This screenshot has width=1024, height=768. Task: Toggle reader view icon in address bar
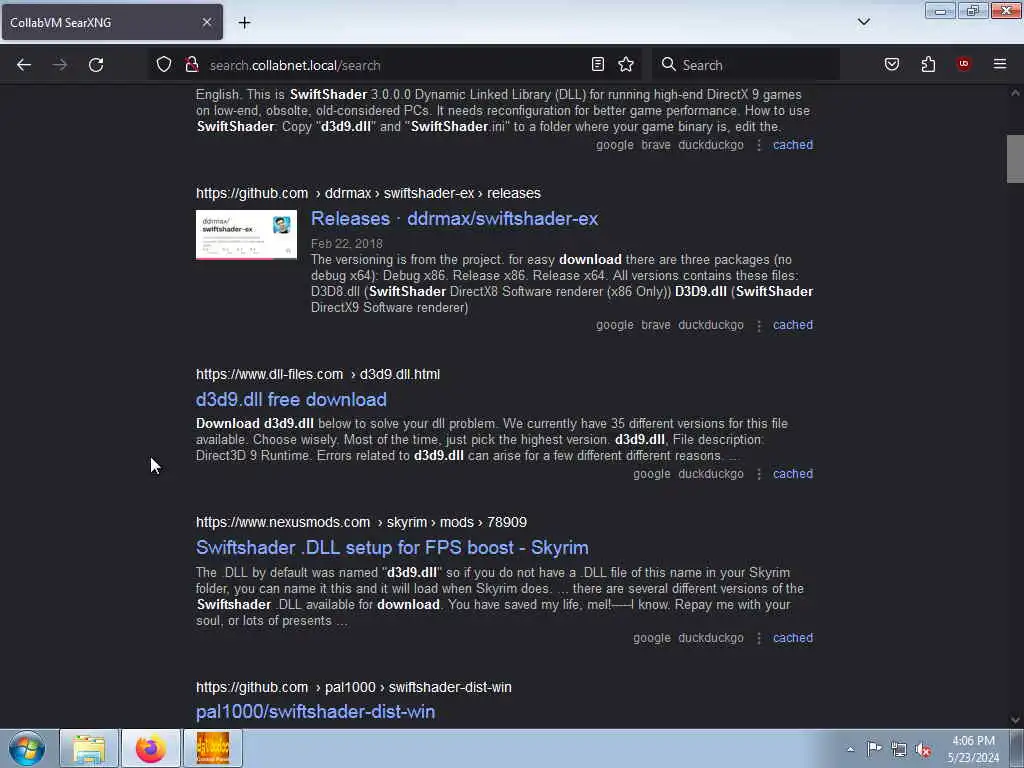point(598,64)
